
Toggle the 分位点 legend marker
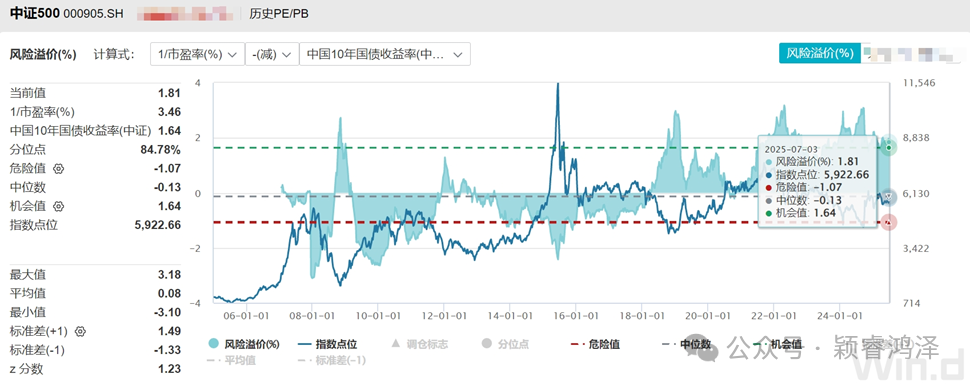(x=505, y=344)
